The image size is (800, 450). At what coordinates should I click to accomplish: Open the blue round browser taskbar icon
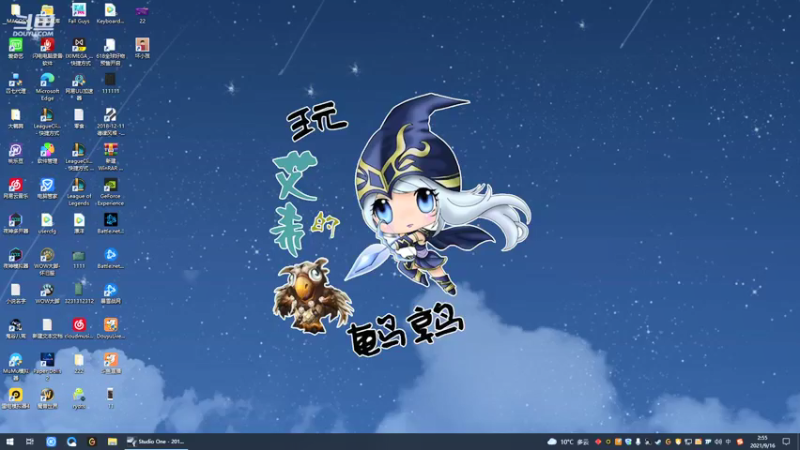pyautogui.click(x=51, y=441)
